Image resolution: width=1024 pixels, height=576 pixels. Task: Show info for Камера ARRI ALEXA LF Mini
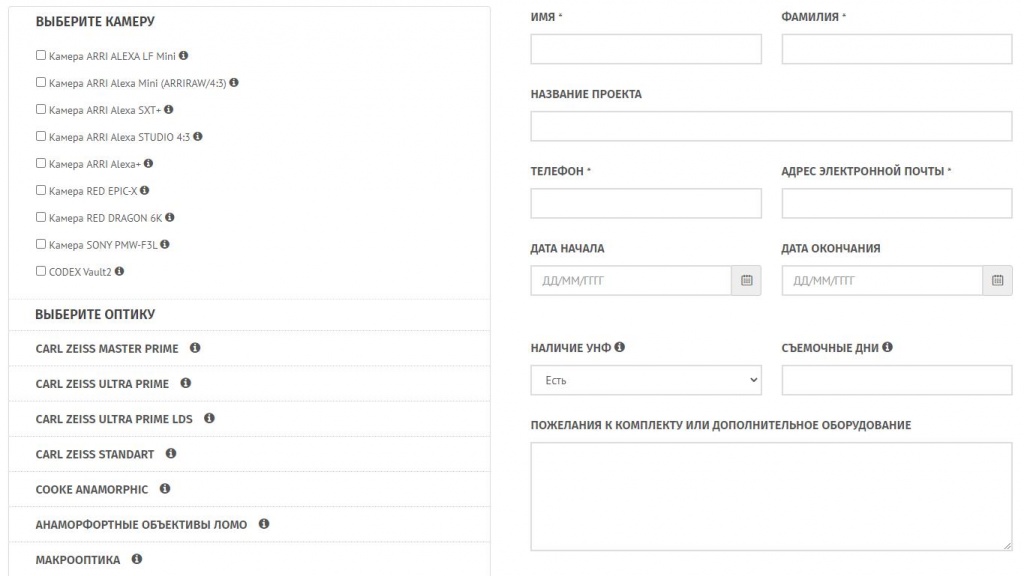(184, 56)
